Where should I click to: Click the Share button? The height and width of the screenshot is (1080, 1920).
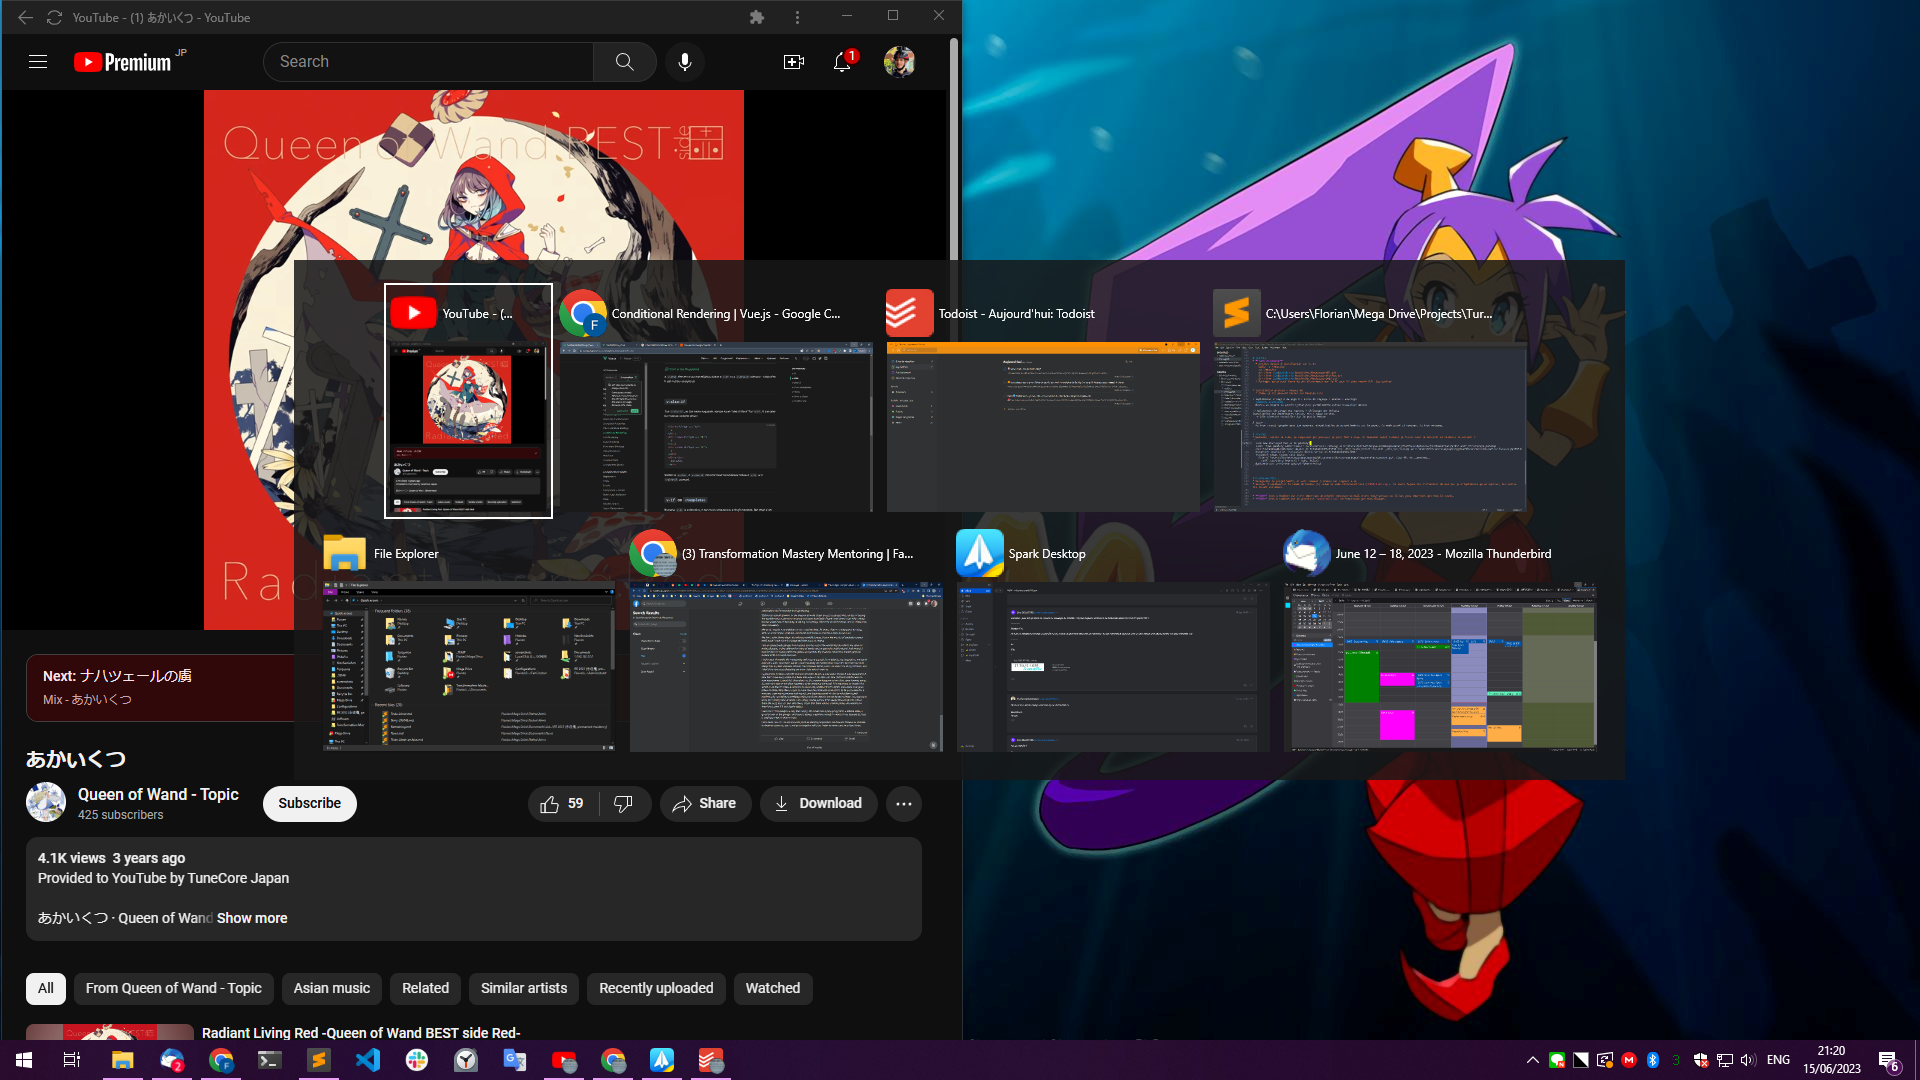click(x=705, y=804)
